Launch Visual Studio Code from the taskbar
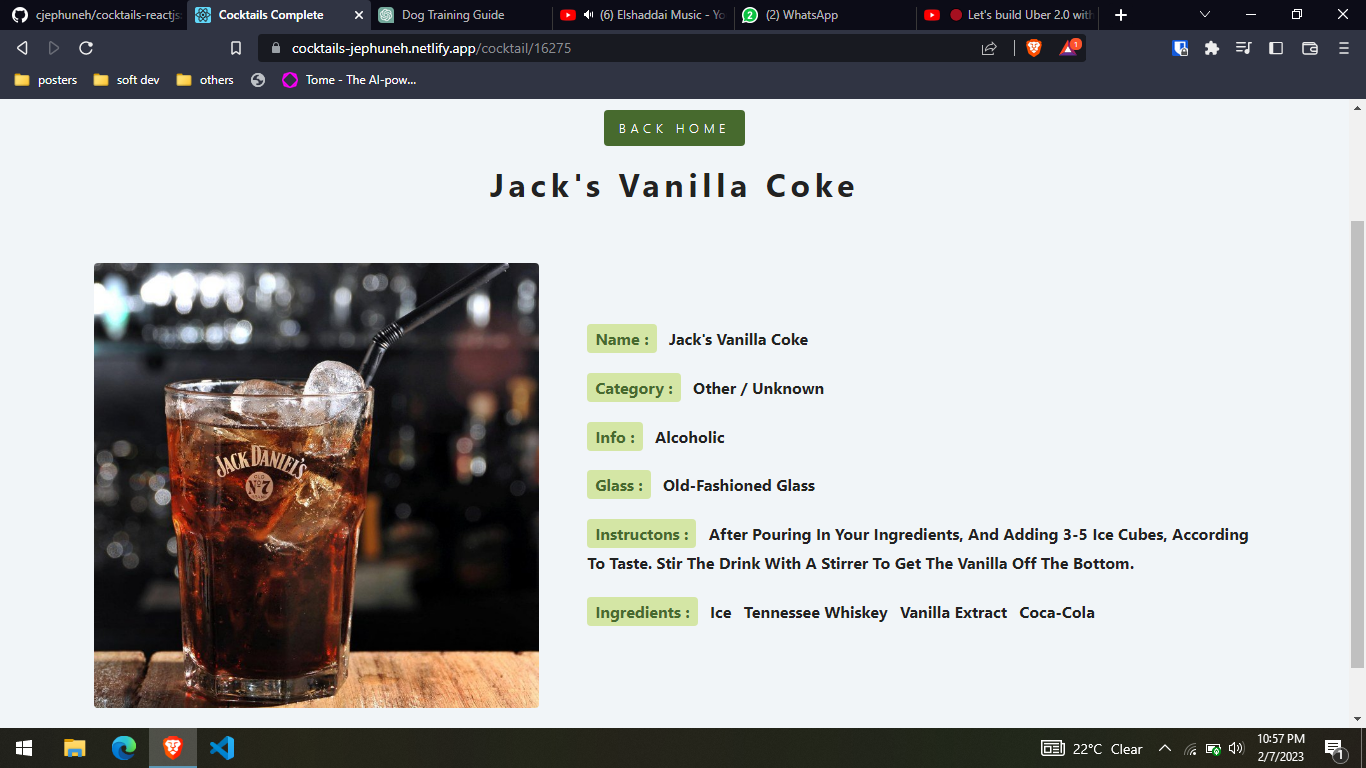1366x768 pixels. point(221,747)
